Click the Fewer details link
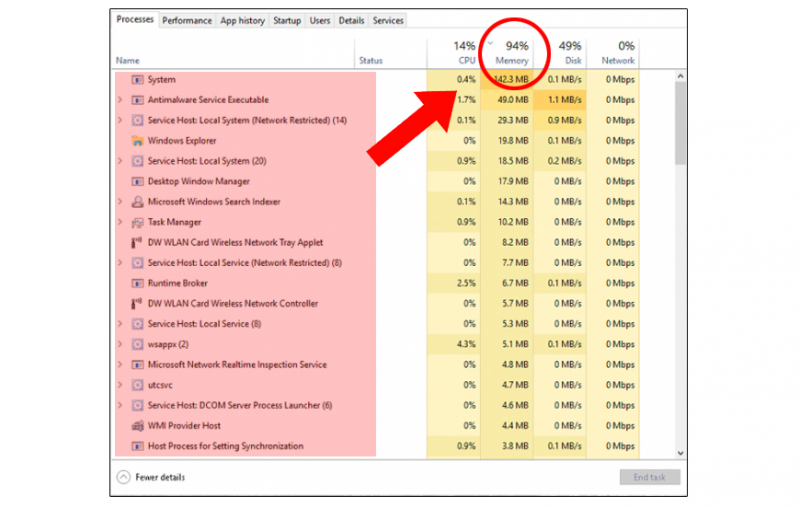This screenshot has height=508, width=800. 160,477
